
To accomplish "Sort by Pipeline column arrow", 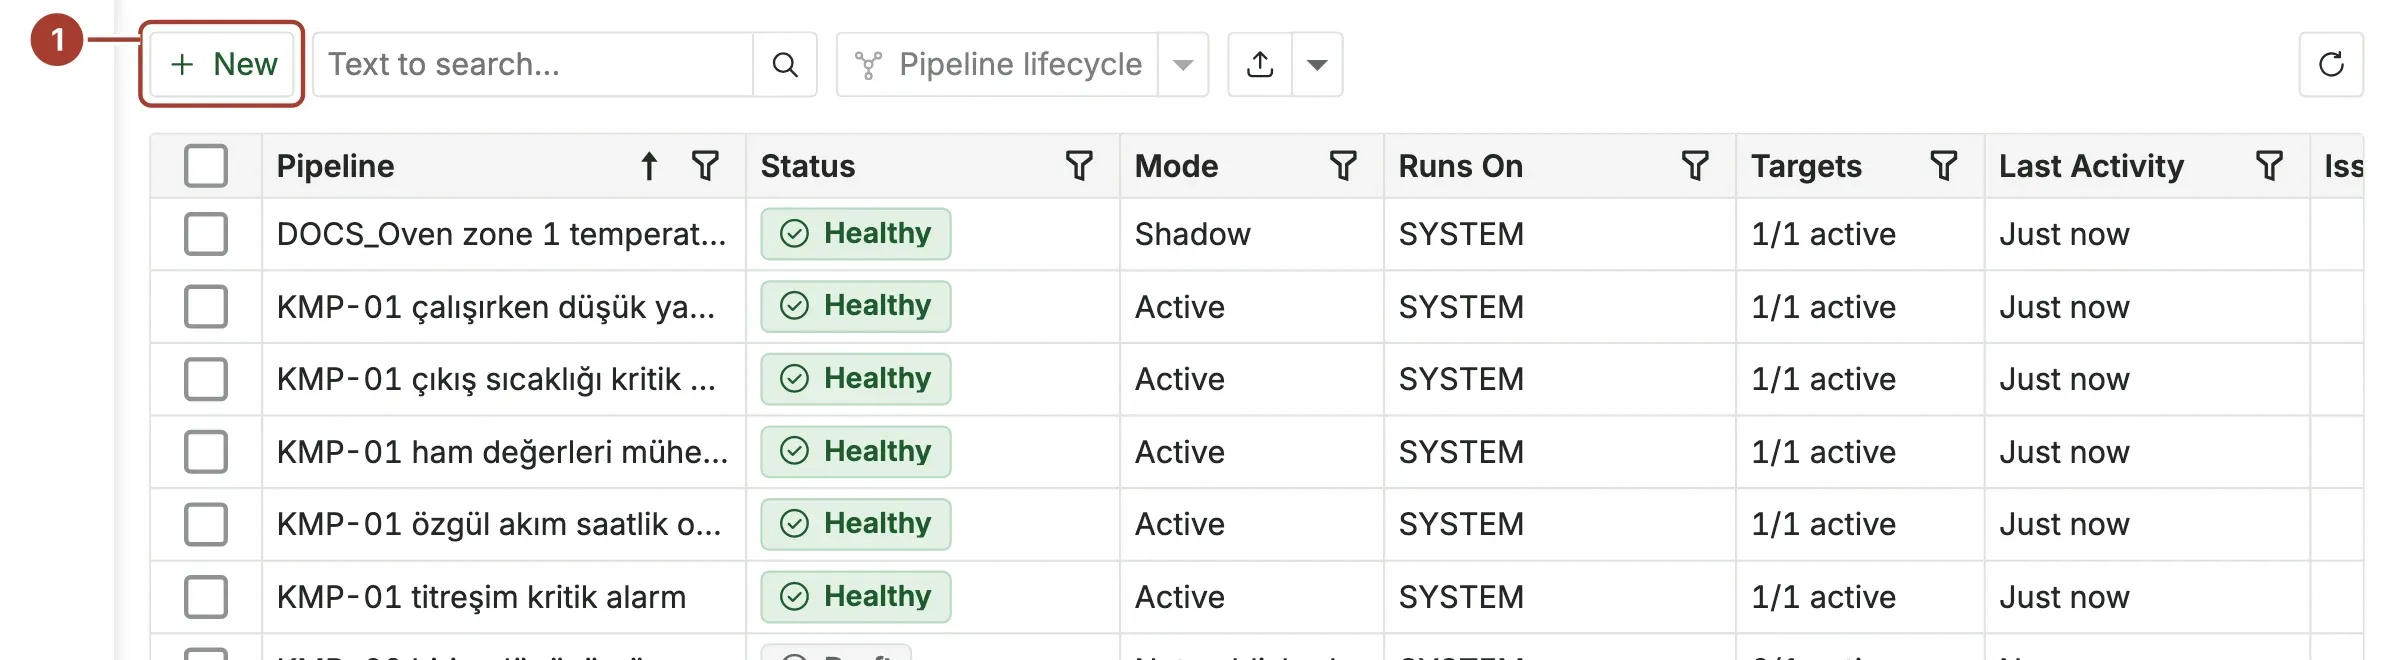I will pyautogui.click(x=649, y=166).
